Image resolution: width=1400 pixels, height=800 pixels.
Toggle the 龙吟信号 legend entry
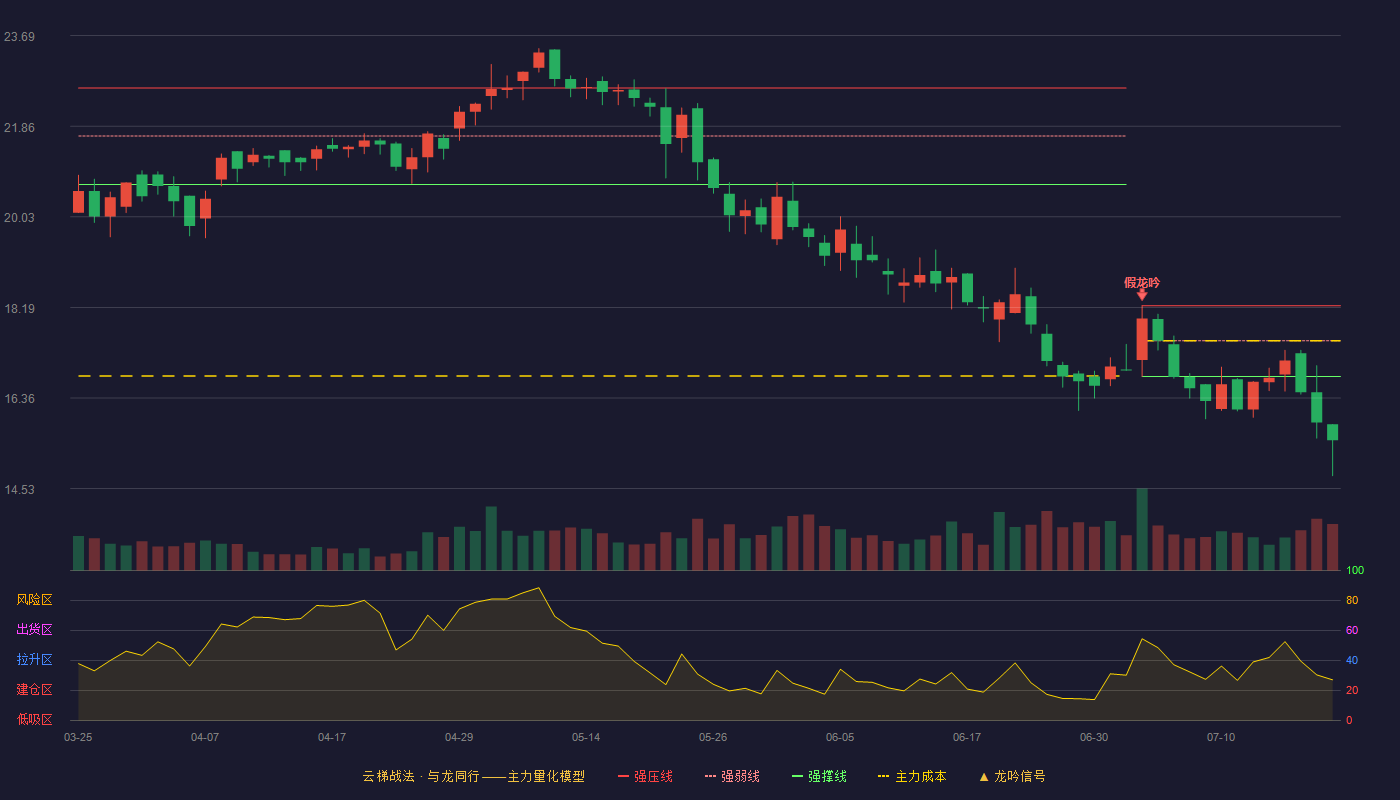coord(1012,776)
